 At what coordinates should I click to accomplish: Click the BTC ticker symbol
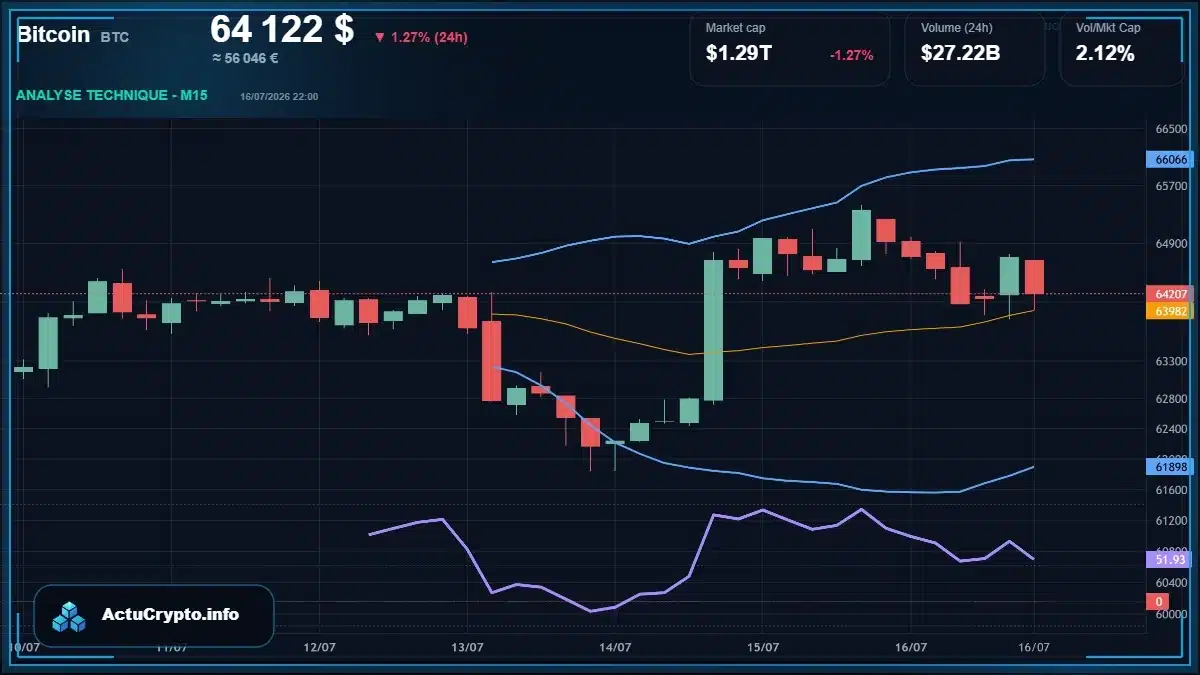tap(114, 37)
